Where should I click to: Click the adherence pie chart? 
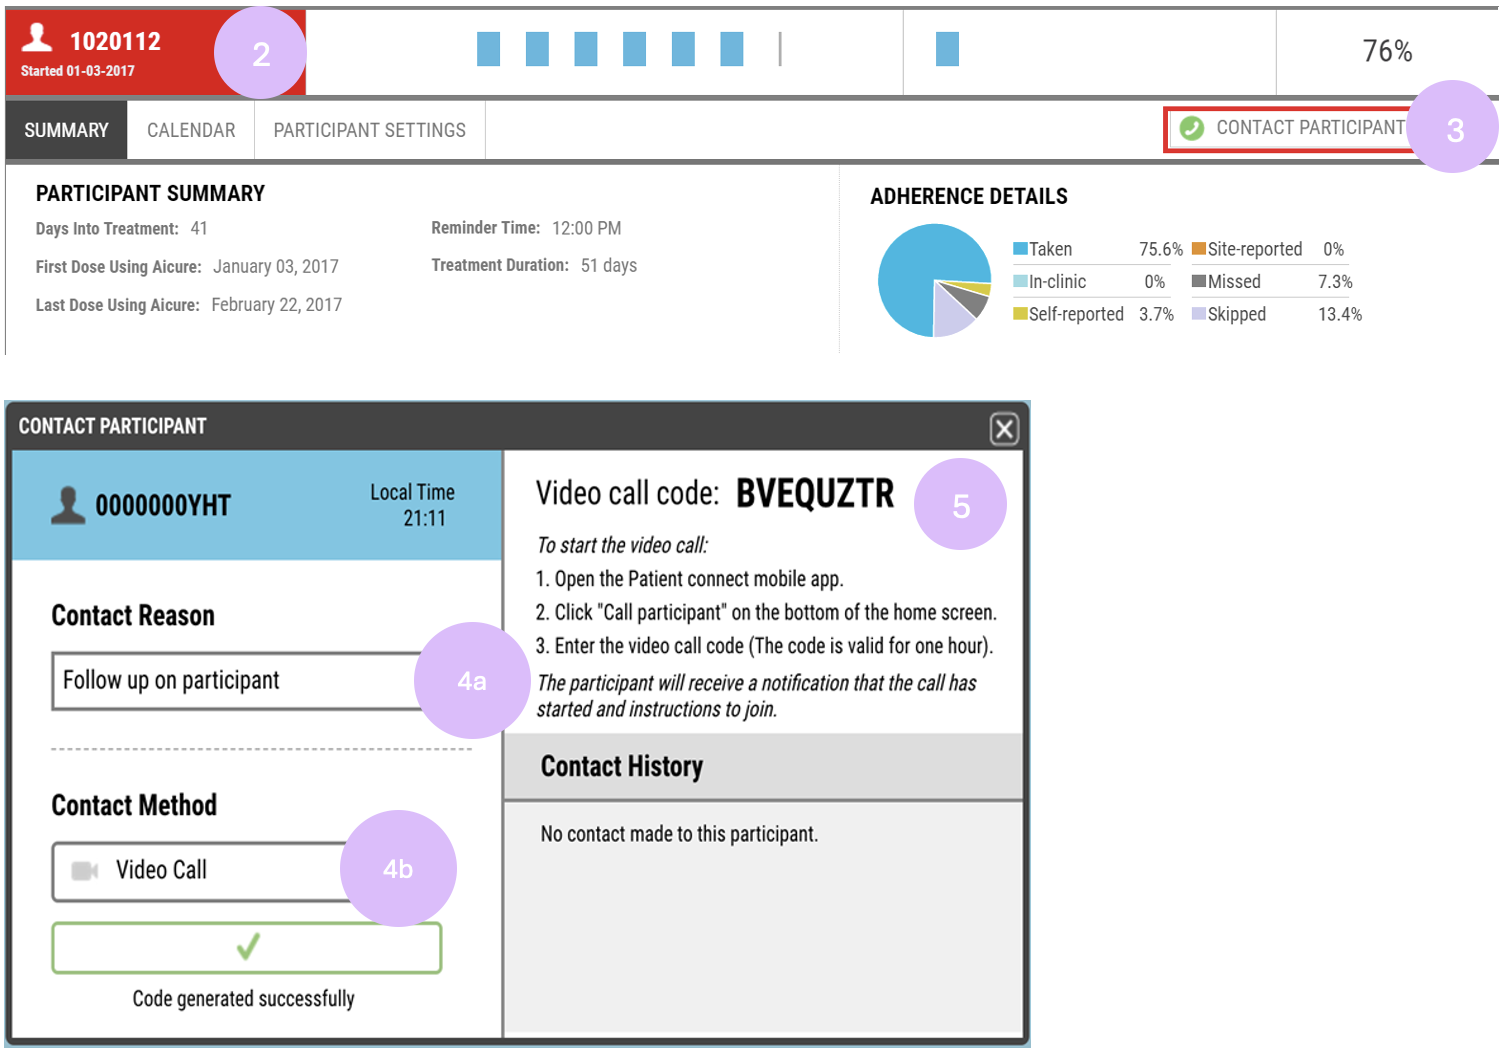tap(934, 281)
